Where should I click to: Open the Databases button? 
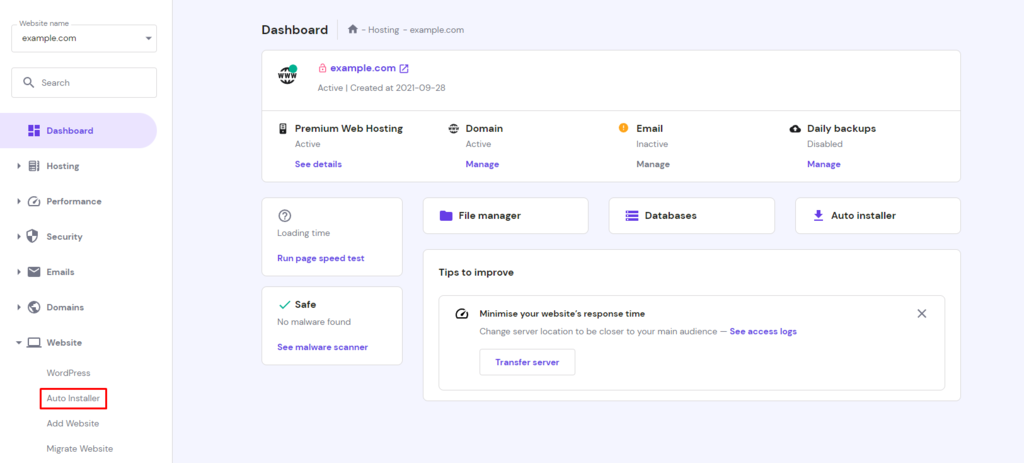[x=691, y=215]
